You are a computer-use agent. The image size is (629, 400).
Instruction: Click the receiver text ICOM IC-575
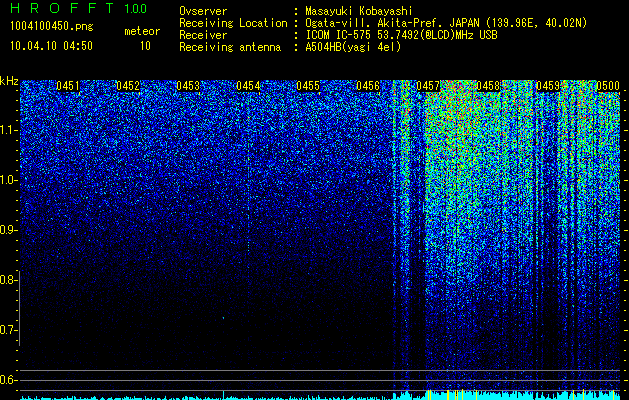pos(339,35)
